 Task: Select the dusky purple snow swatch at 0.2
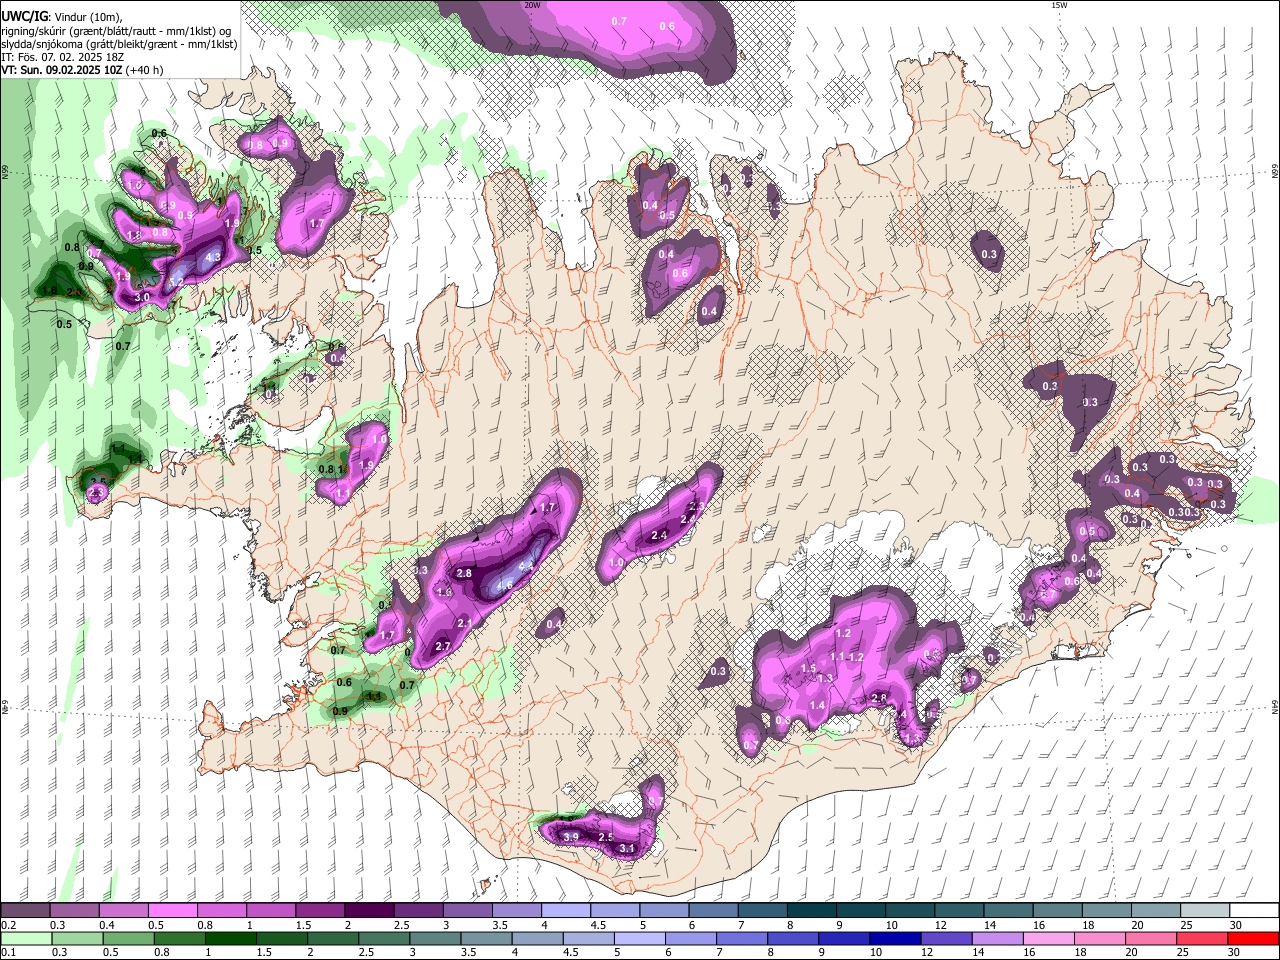25,910
